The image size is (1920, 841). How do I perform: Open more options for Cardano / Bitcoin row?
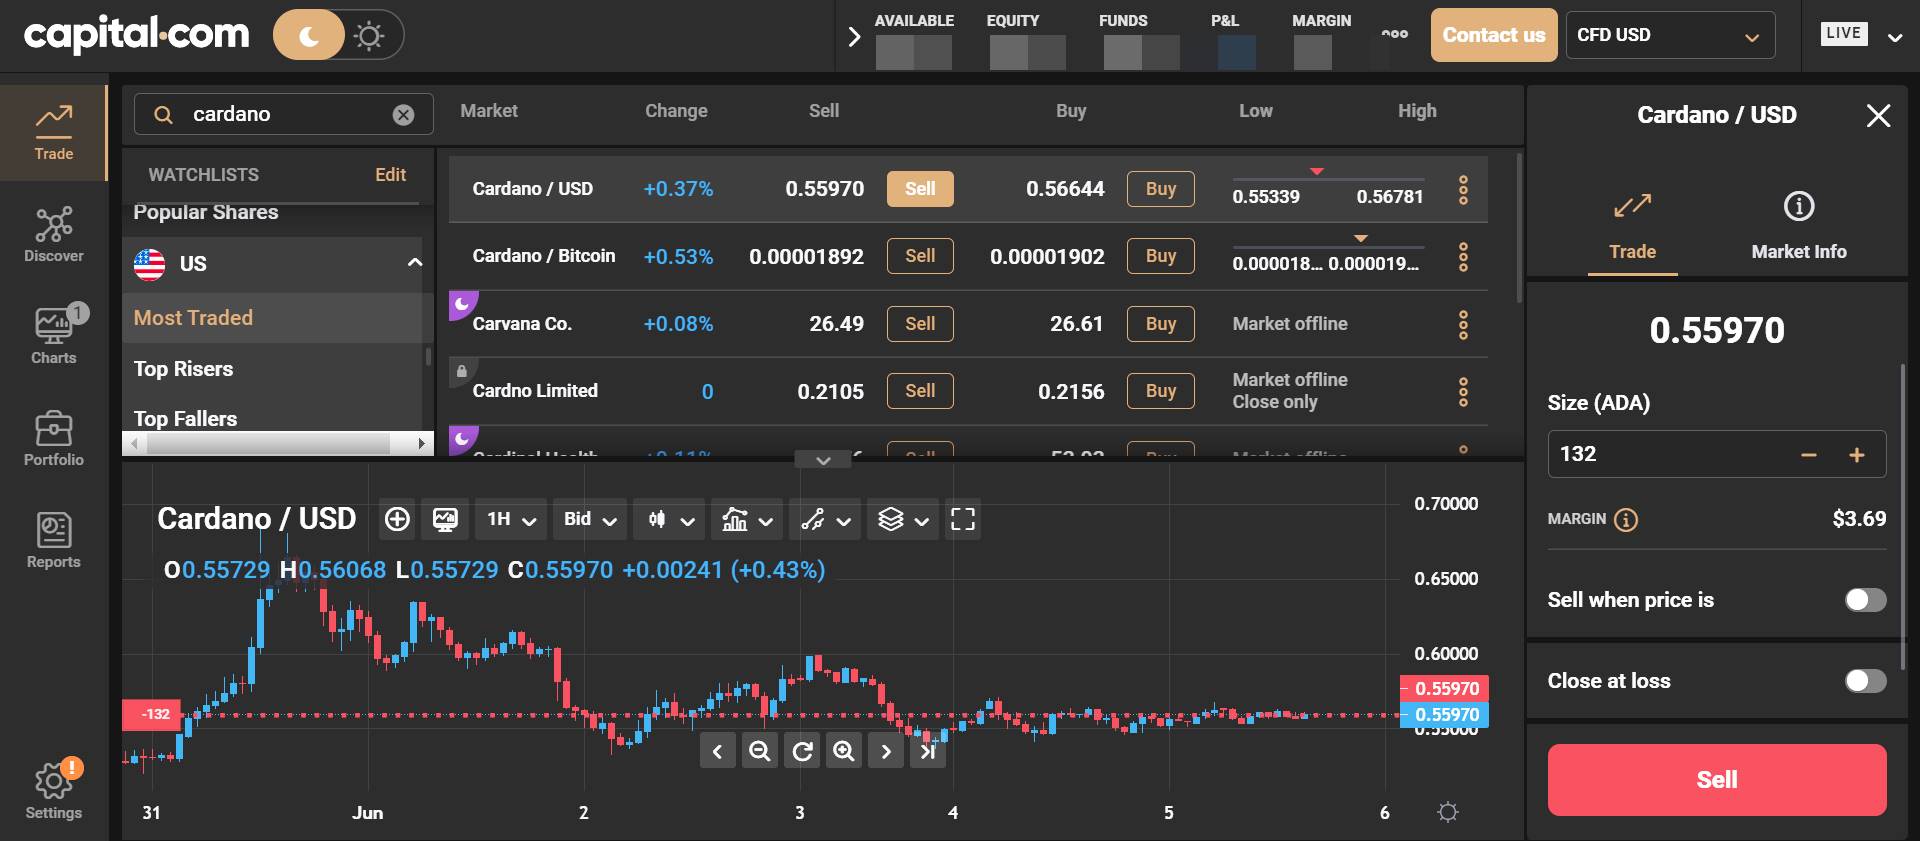[1463, 257]
